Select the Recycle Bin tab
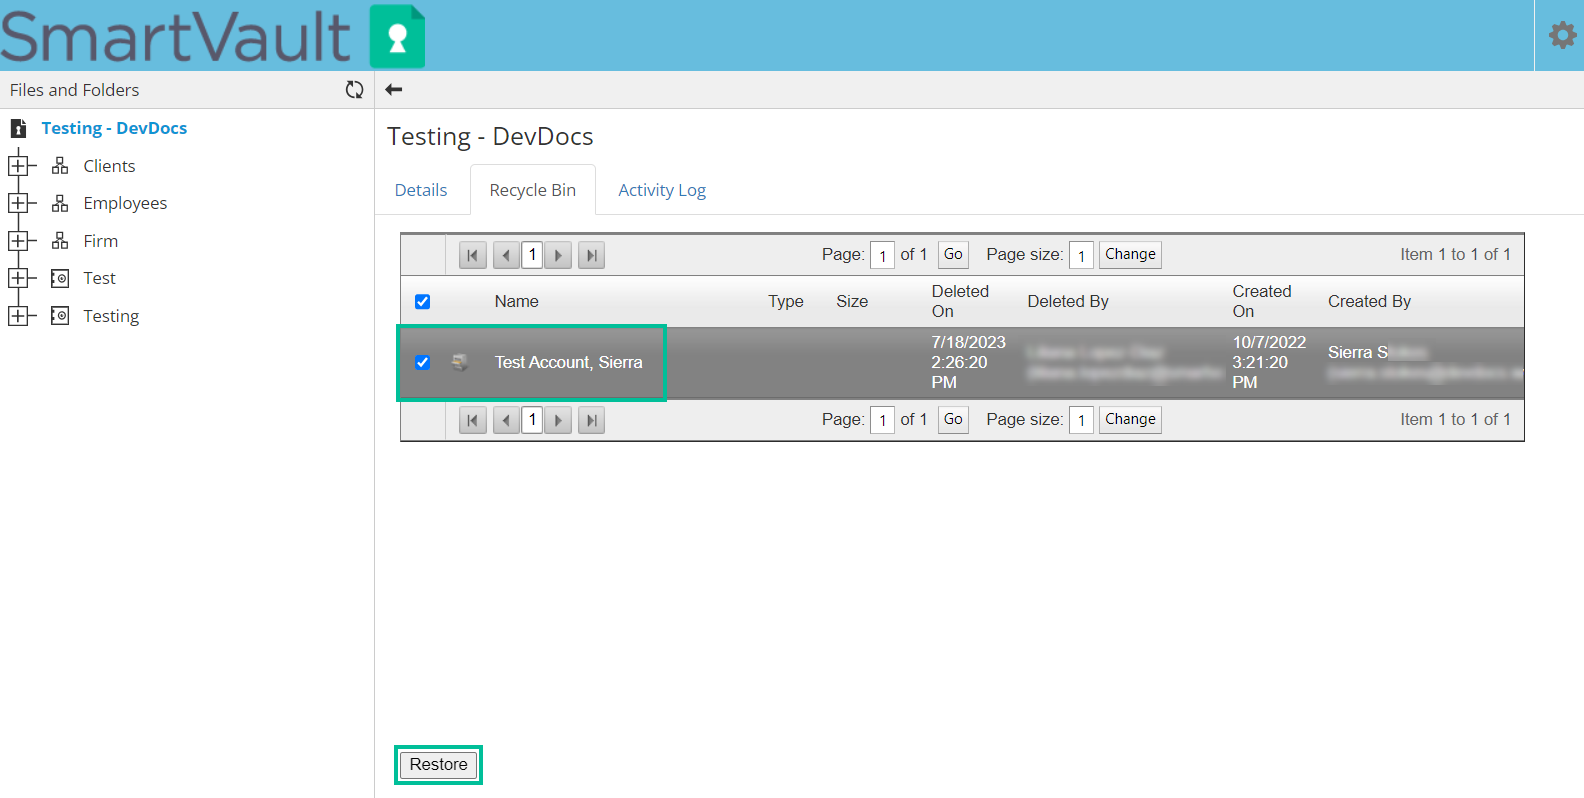The height and width of the screenshot is (798, 1584). pyautogui.click(x=533, y=190)
